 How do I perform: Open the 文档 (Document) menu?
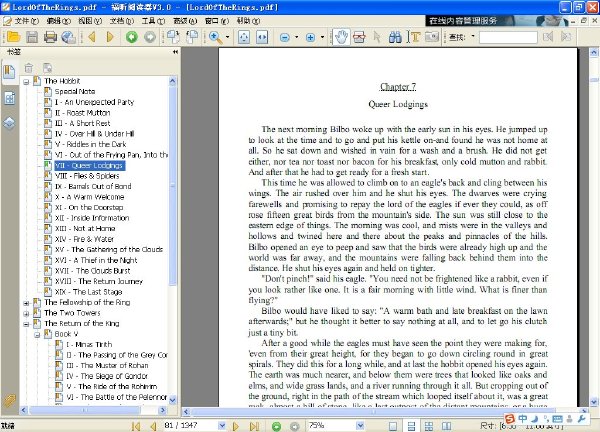click(x=122, y=21)
